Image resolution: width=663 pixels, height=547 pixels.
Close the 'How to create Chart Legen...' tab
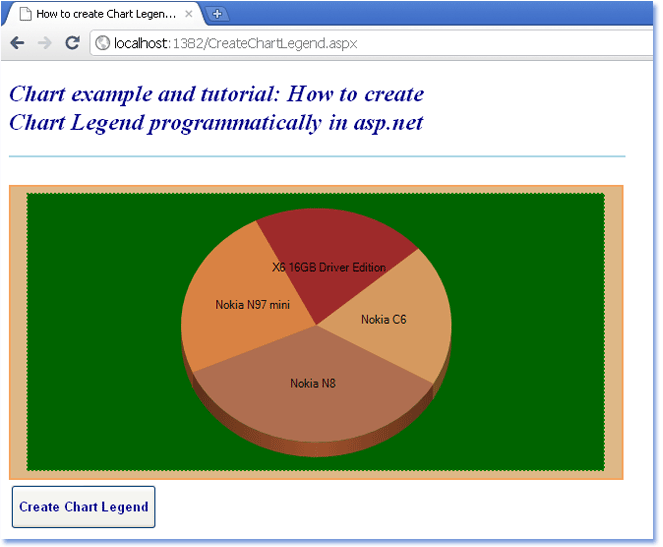[x=189, y=14]
